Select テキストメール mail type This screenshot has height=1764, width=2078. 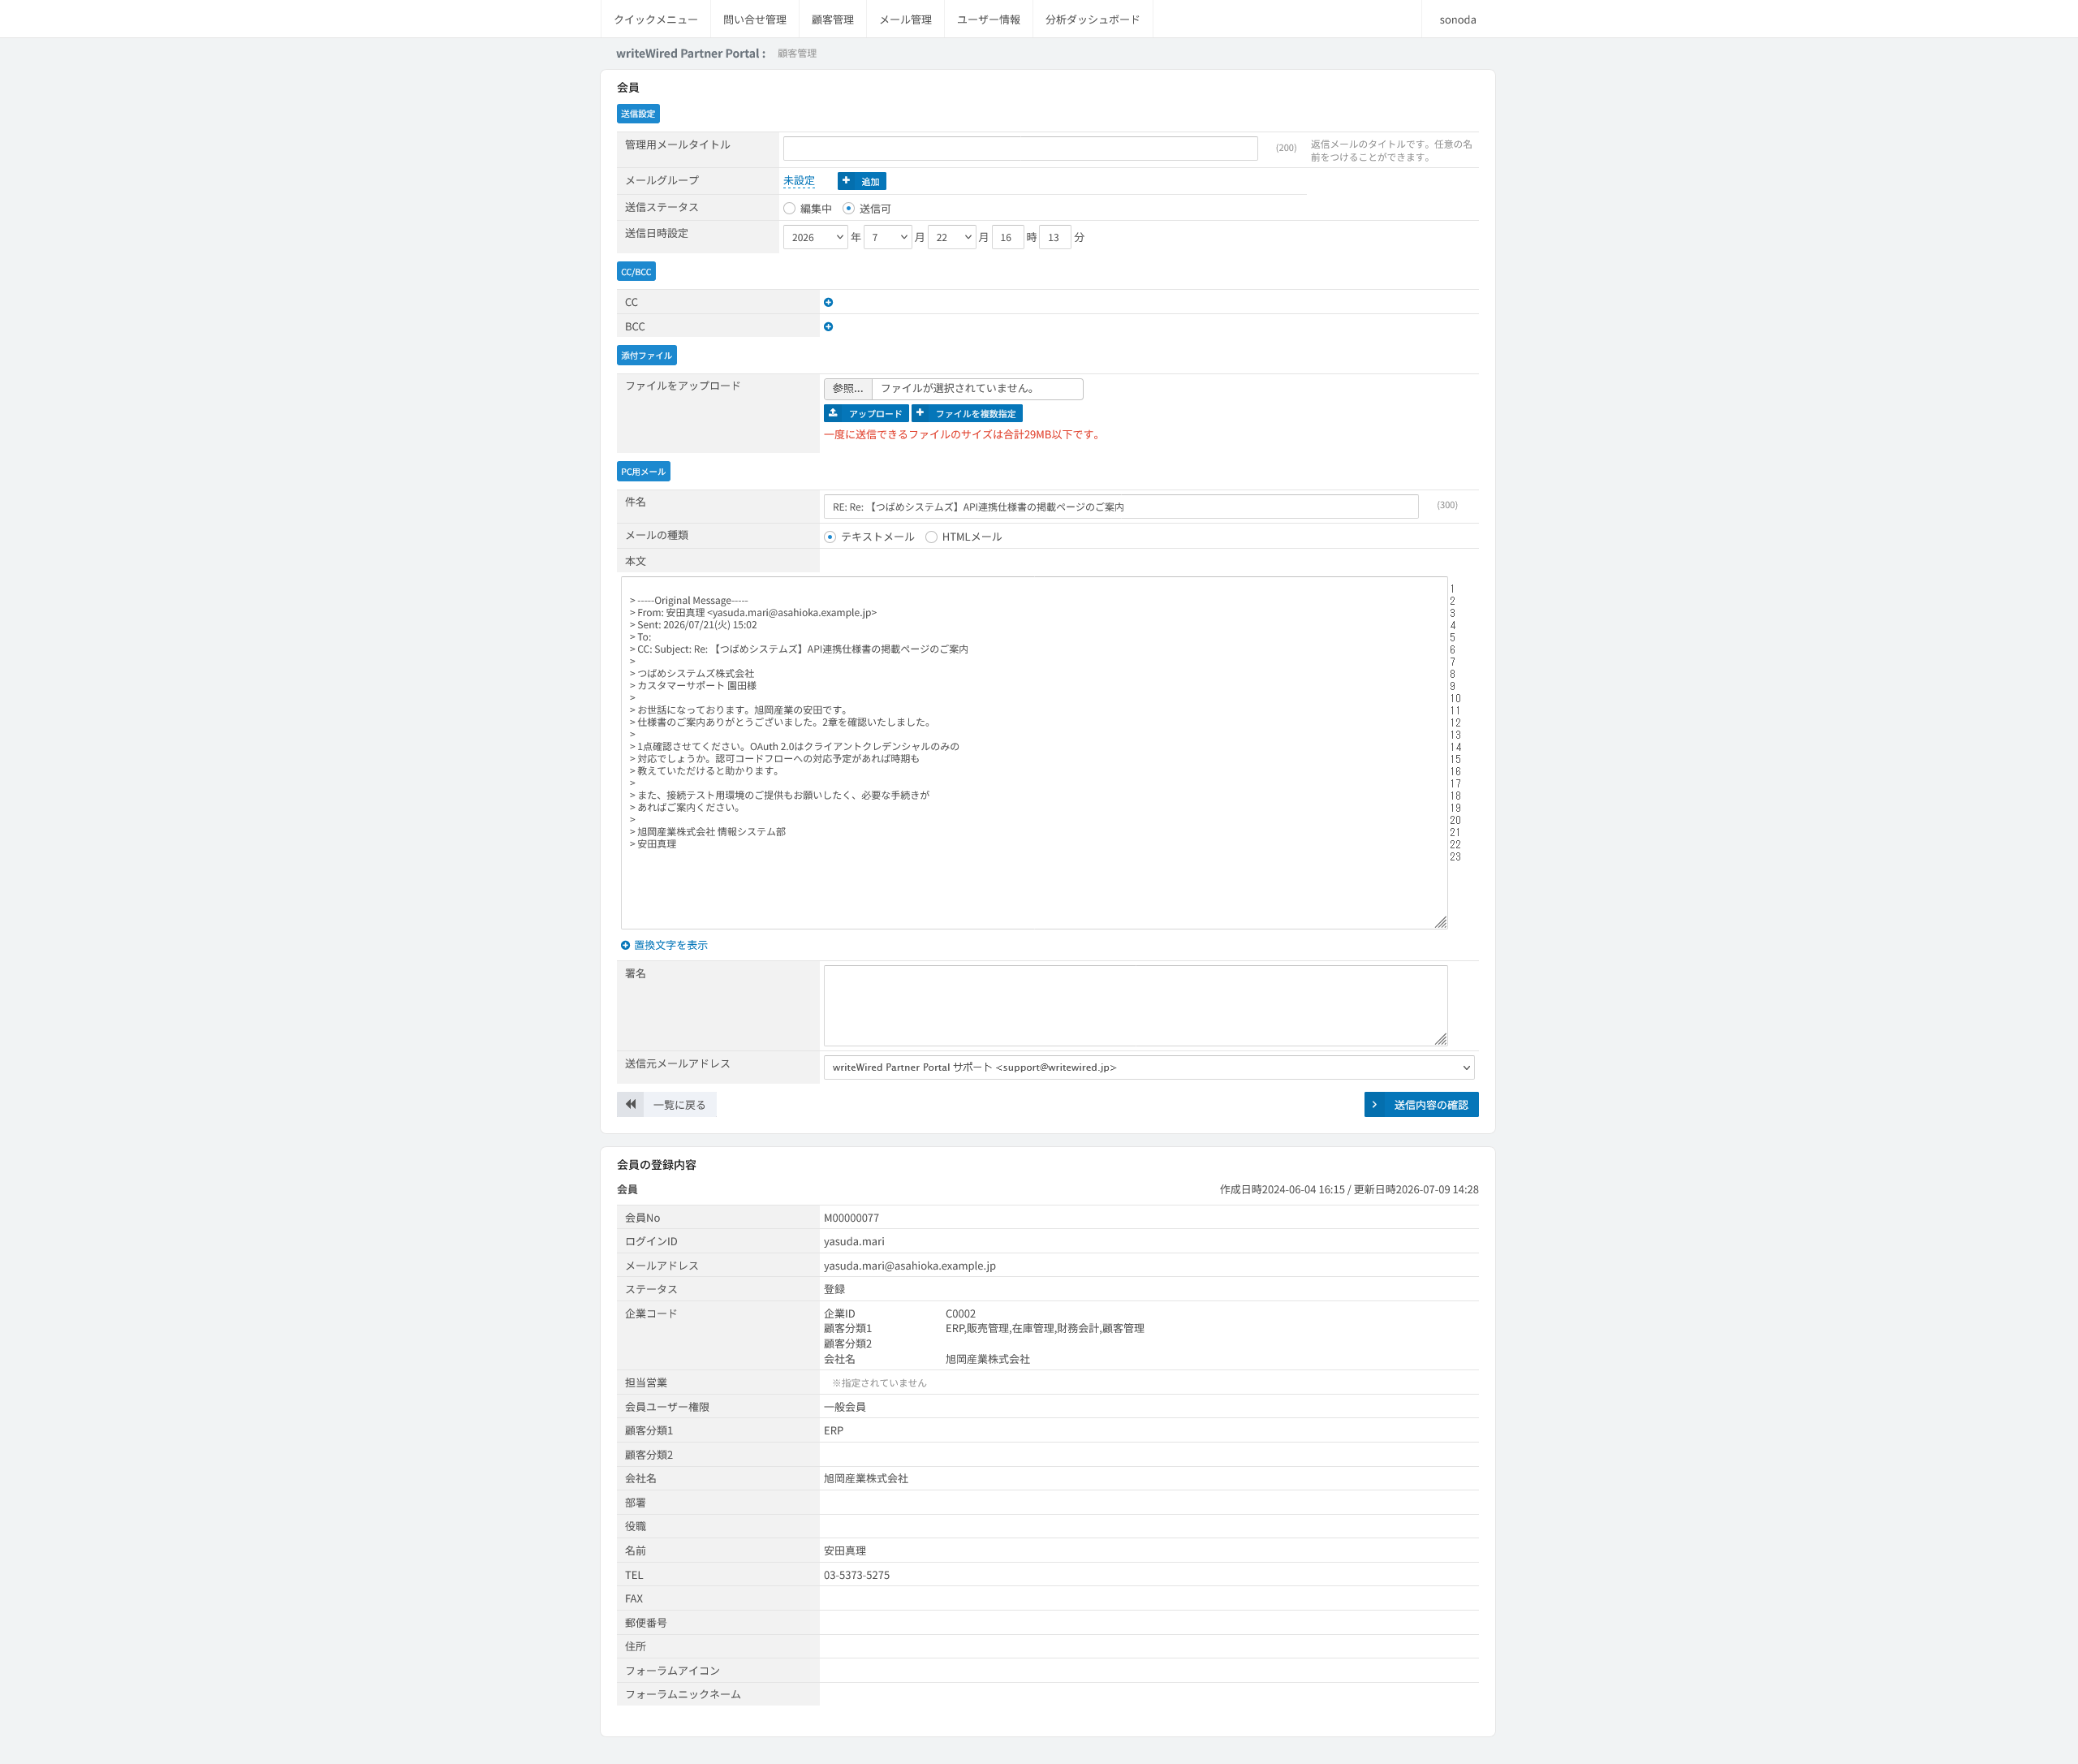830,537
